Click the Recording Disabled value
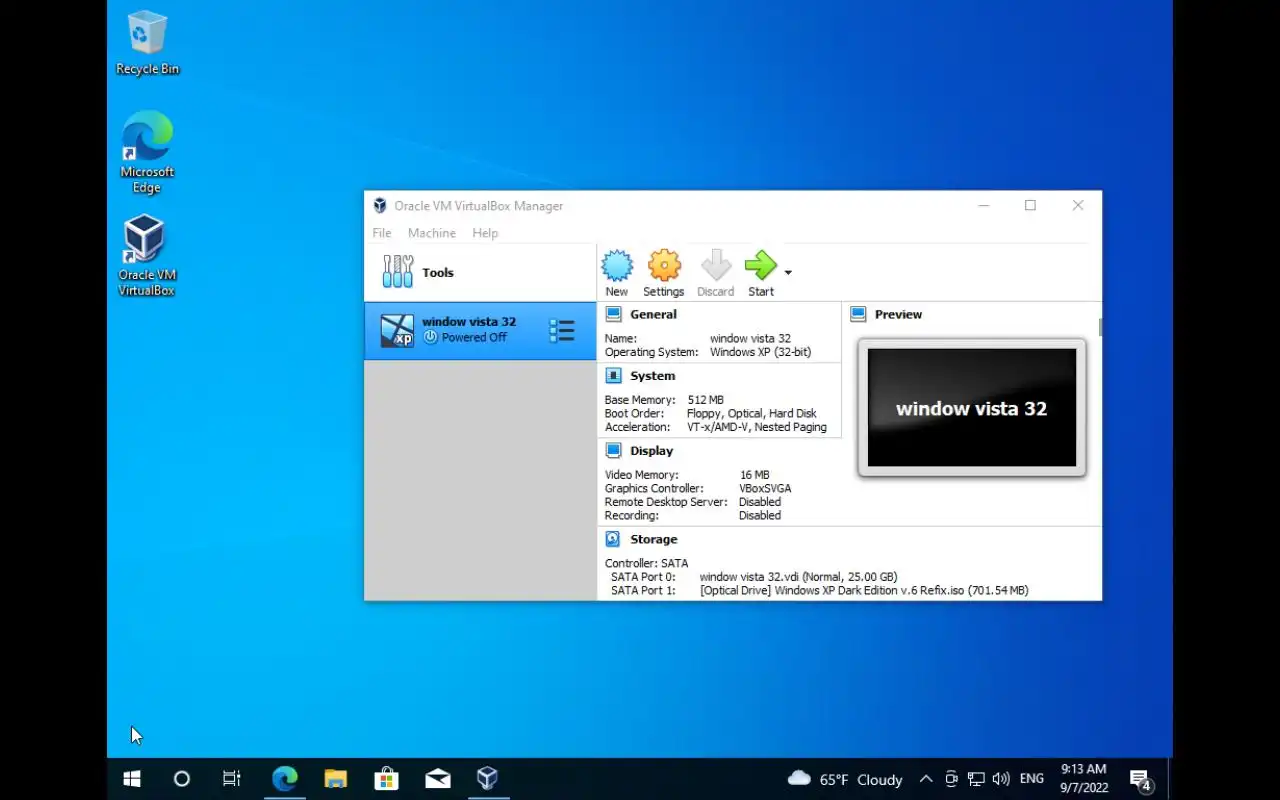Viewport: 1280px width, 800px height. tap(760, 516)
